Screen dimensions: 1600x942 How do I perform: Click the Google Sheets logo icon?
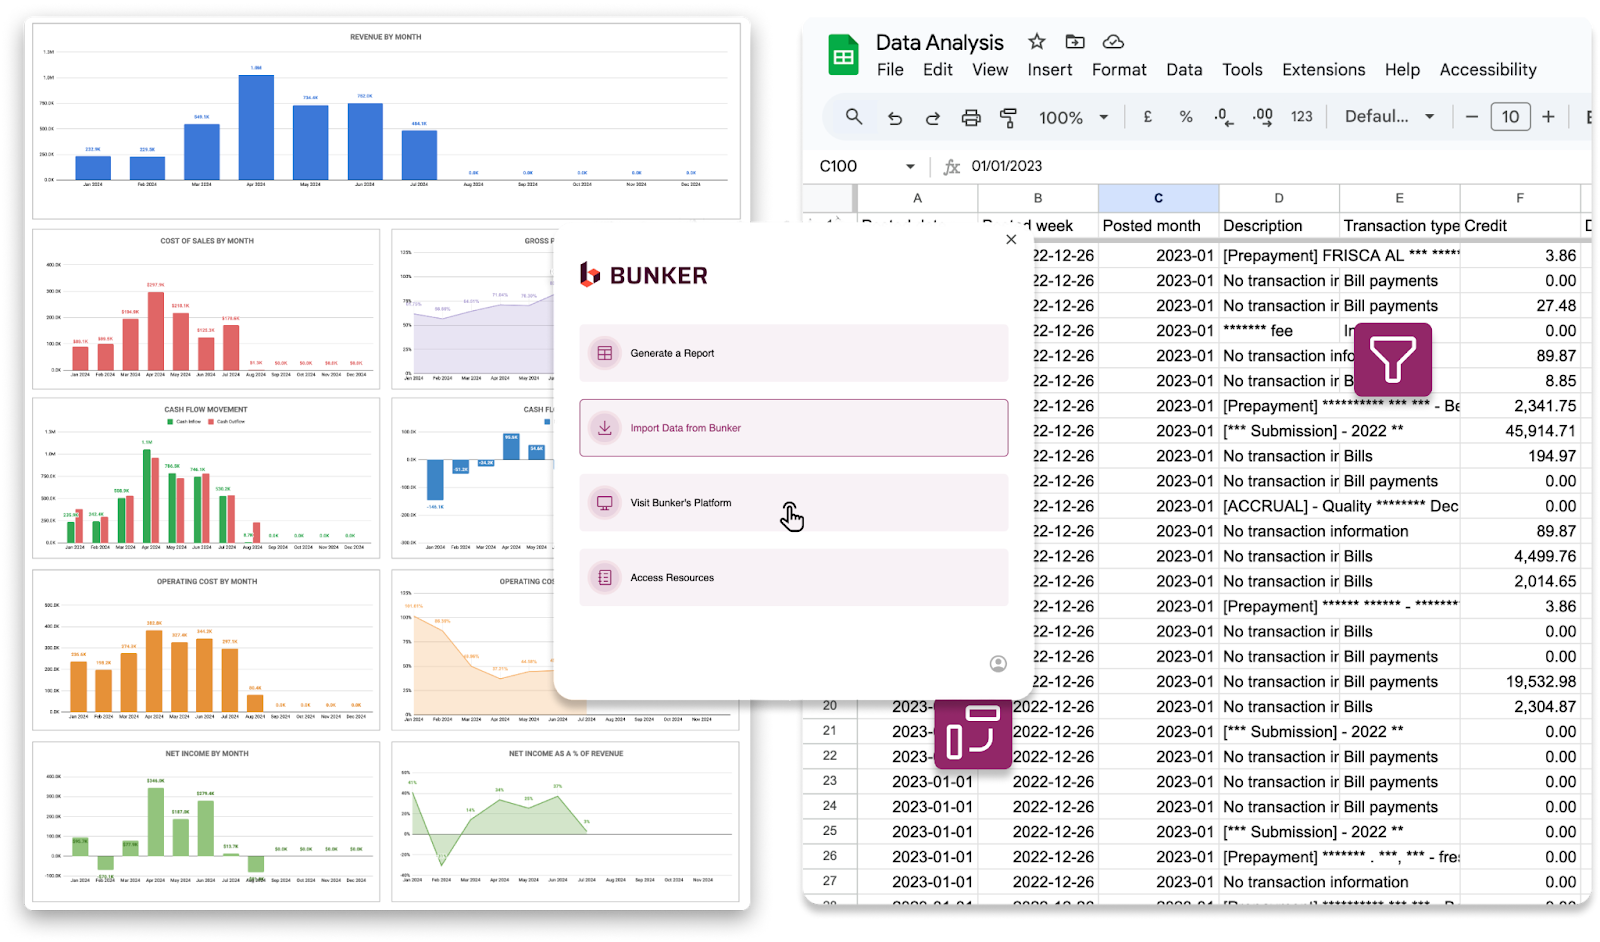tap(843, 54)
